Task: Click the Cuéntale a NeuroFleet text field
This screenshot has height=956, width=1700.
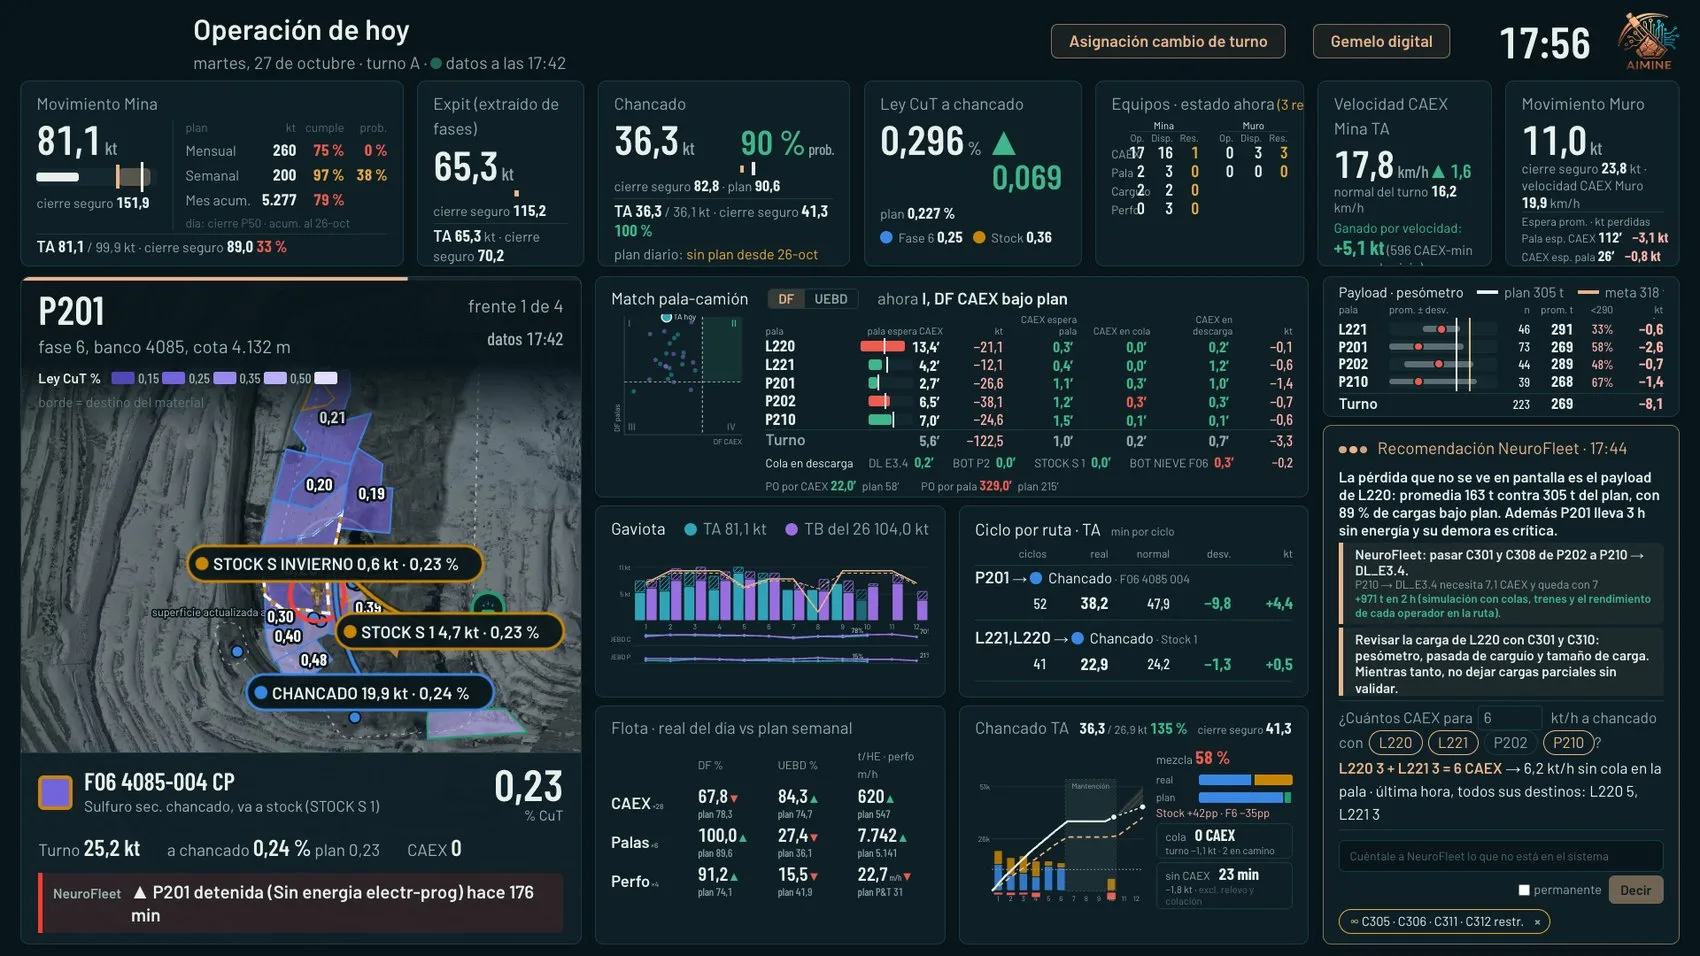Action: [x=1500, y=856]
